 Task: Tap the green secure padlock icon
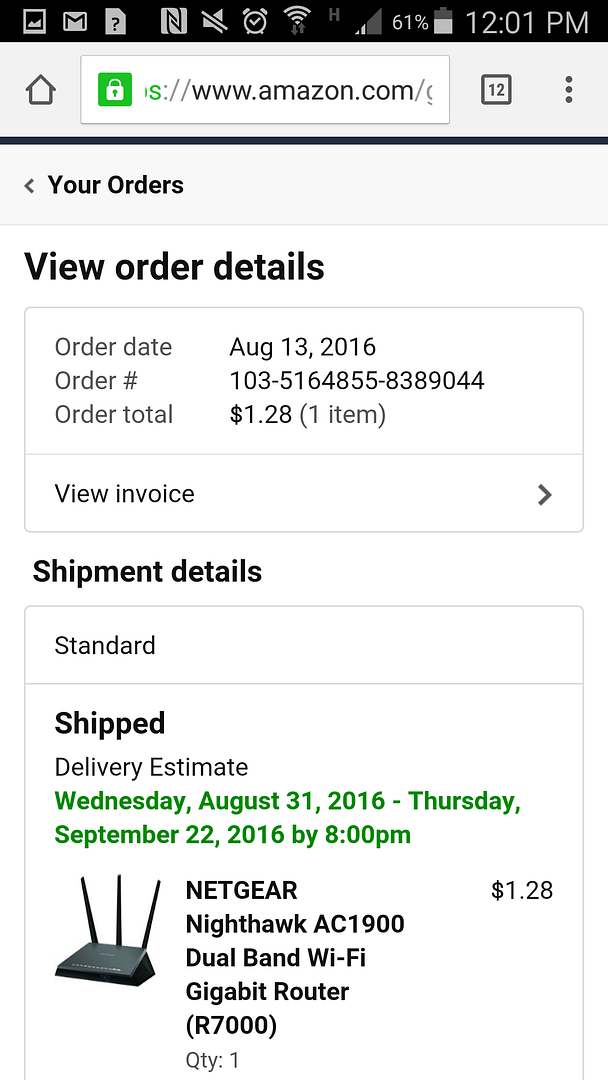coord(115,91)
